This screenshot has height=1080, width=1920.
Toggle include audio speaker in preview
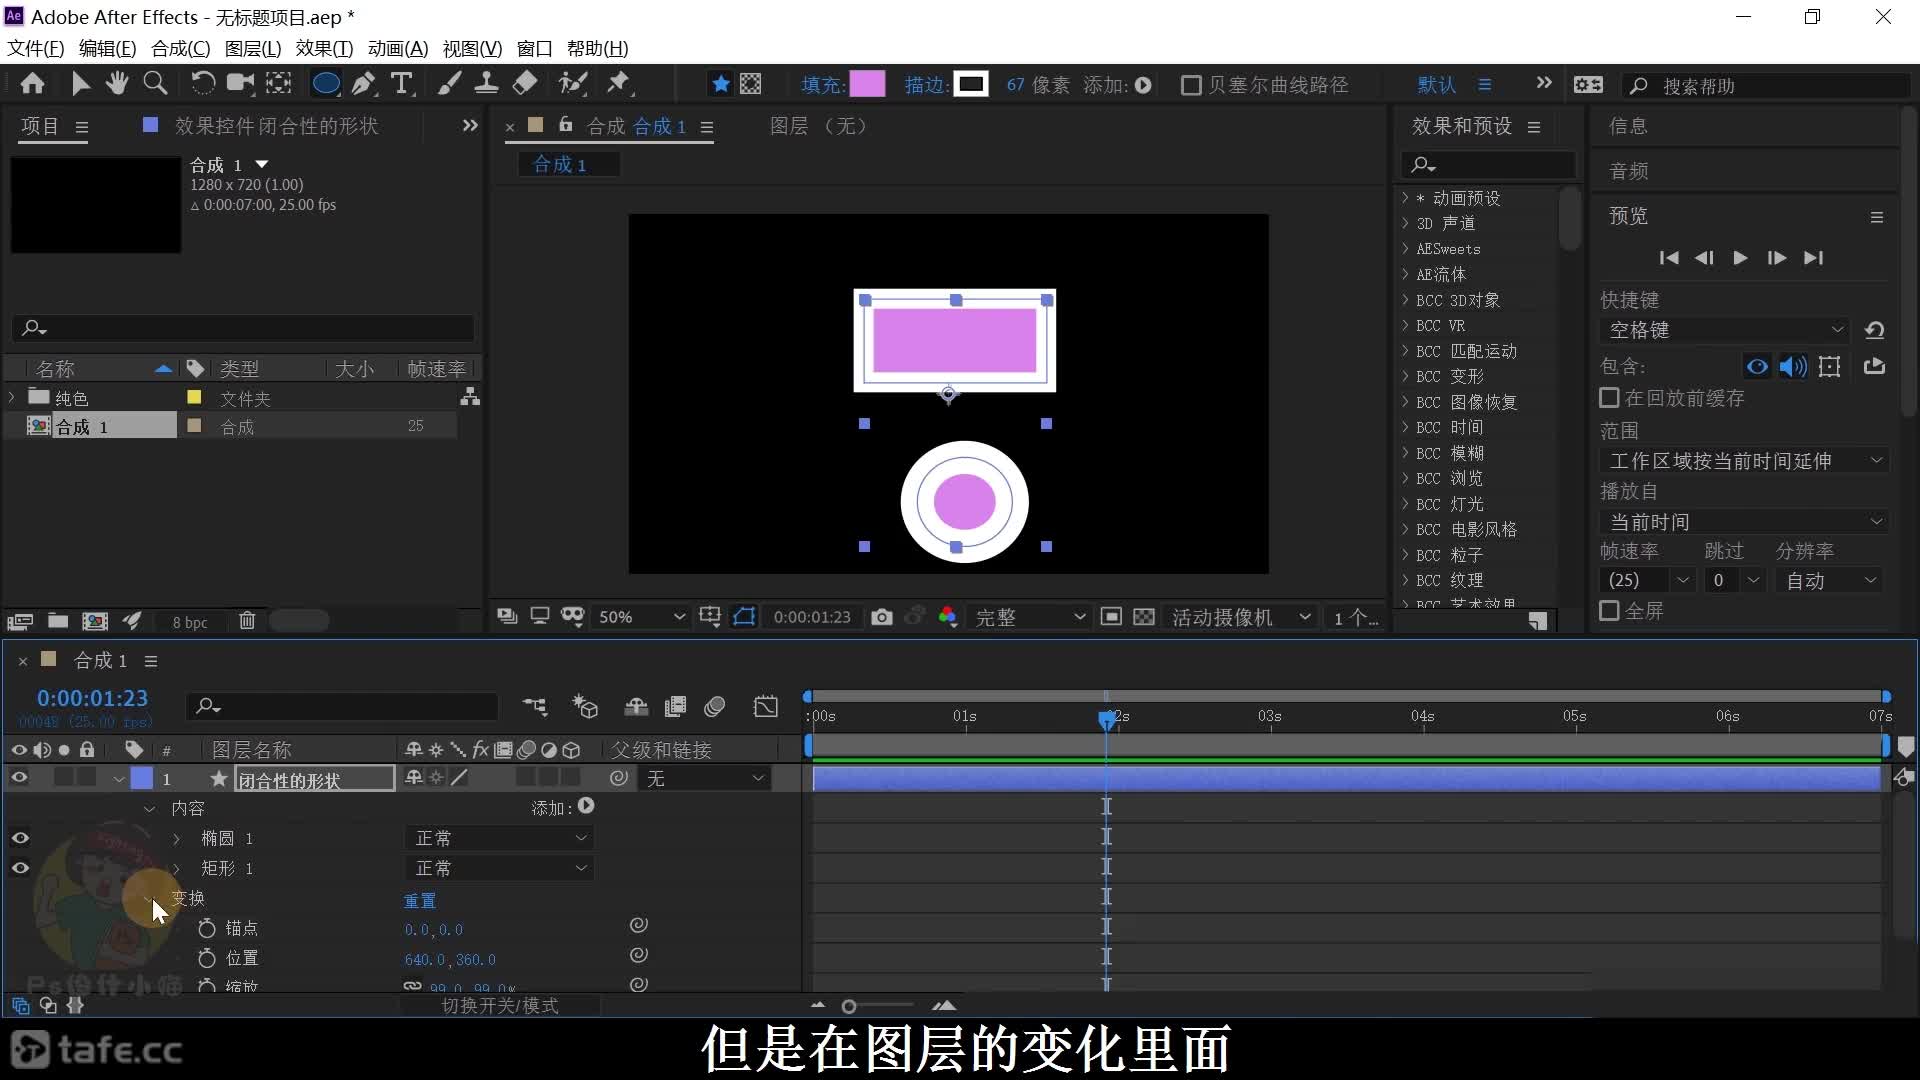click(x=1793, y=366)
